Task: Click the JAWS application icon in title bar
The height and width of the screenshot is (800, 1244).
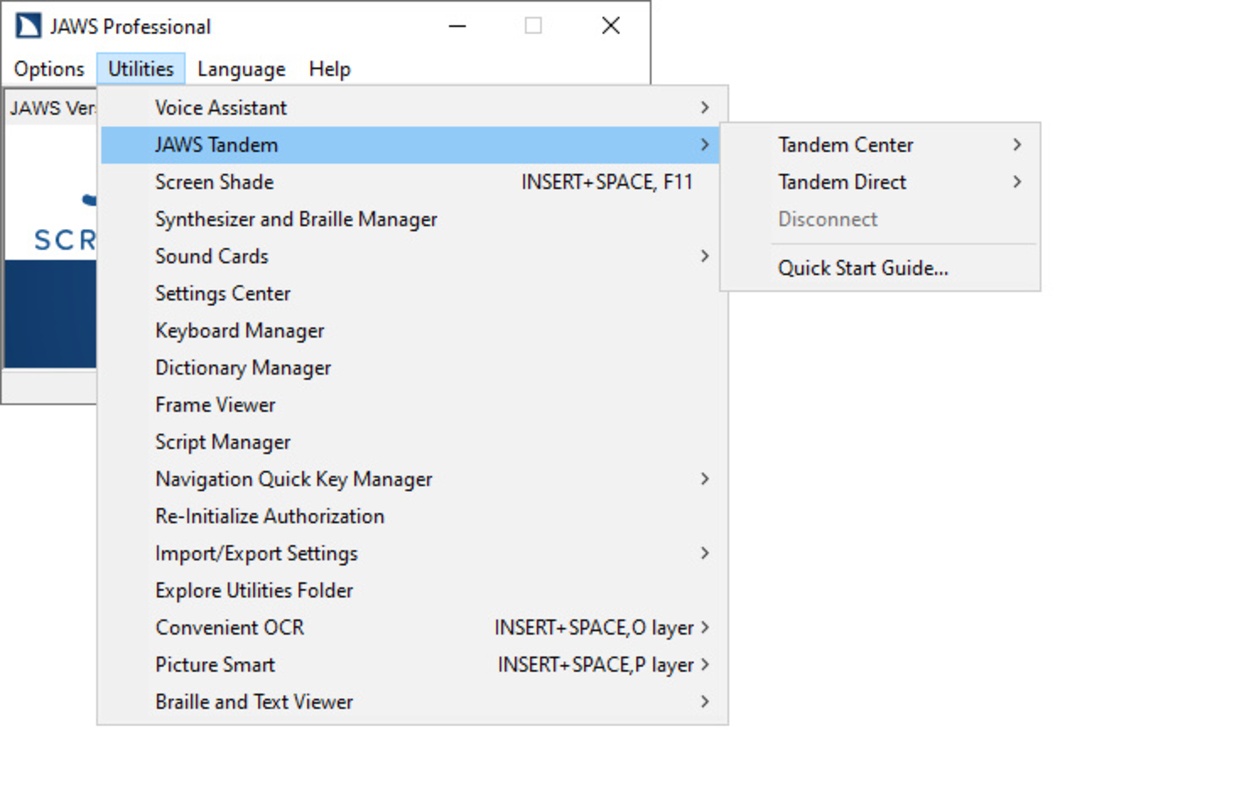Action: pos(28,26)
